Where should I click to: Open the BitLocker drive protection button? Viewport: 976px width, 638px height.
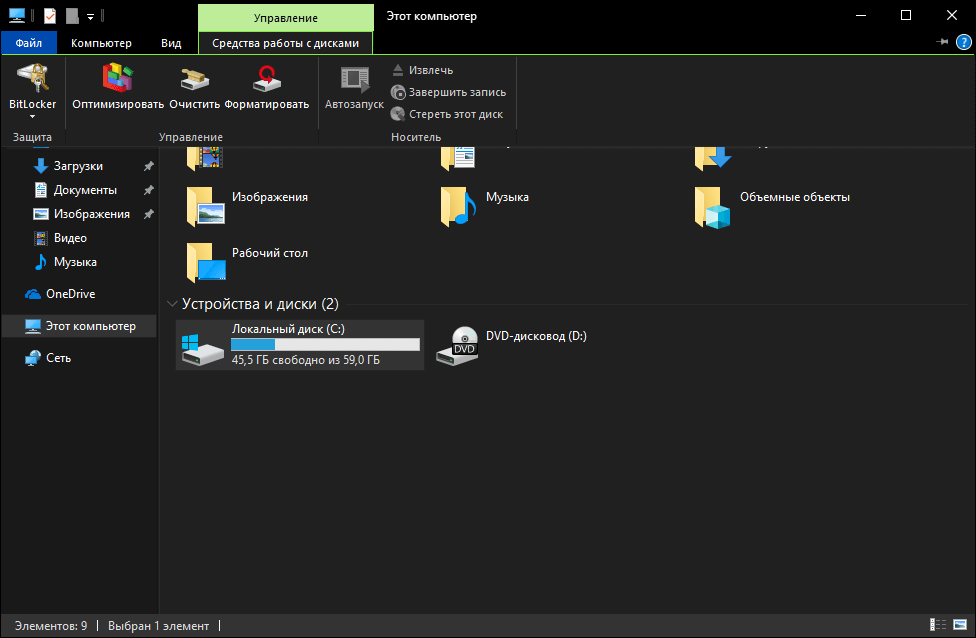point(32,90)
